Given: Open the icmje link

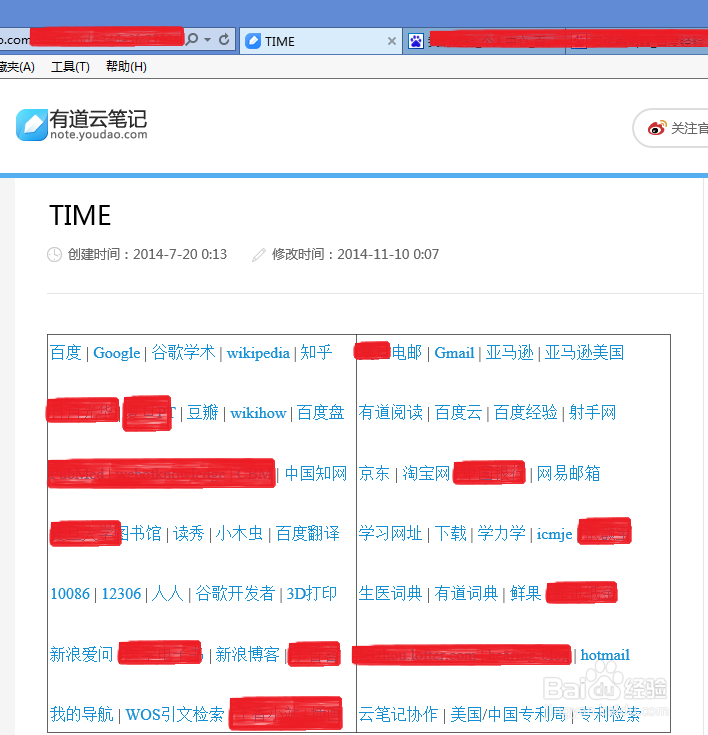Looking at the screenshot, I should [555, 534].
